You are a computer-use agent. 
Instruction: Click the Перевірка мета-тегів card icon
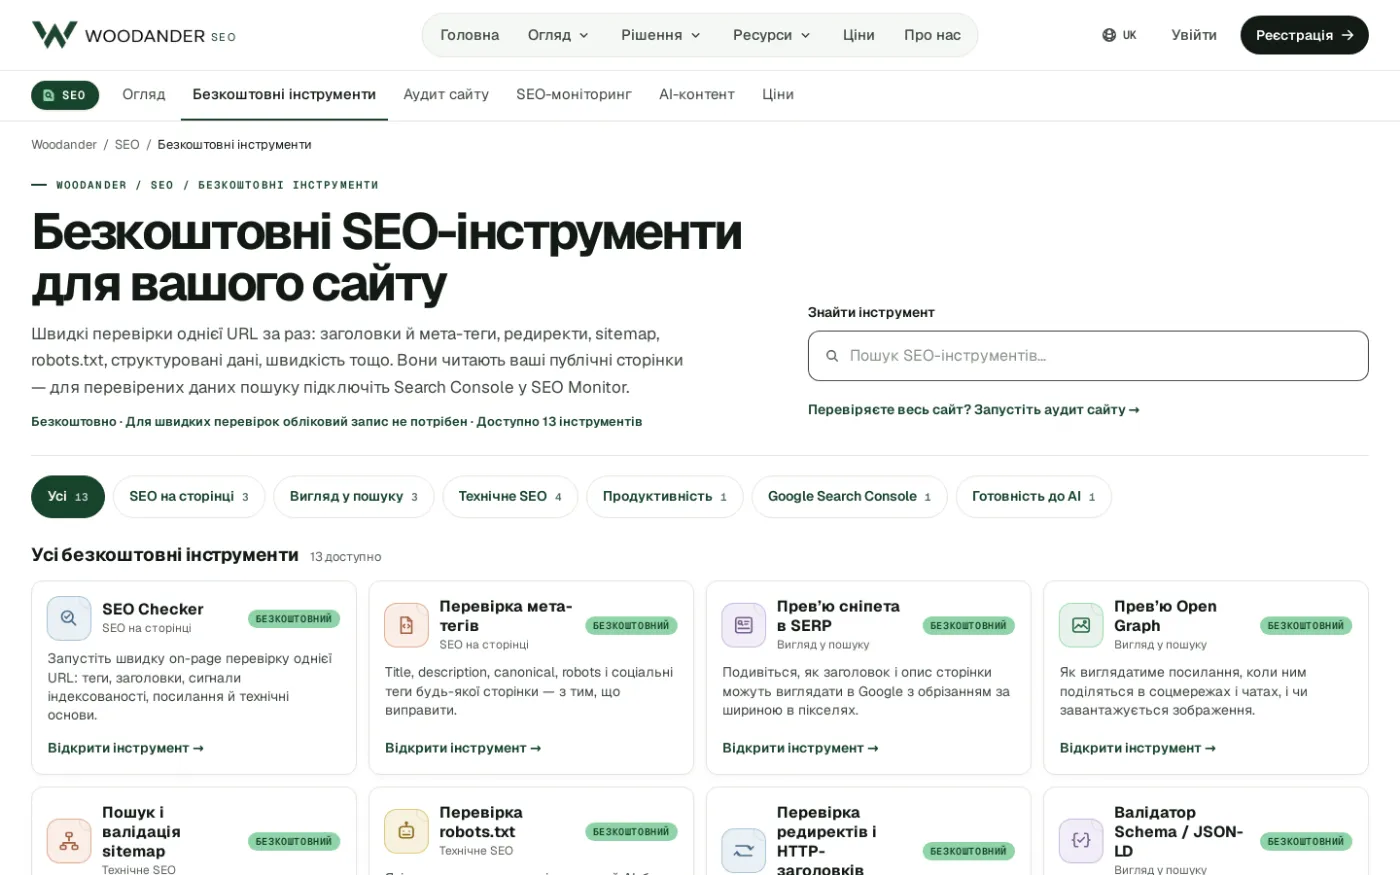406,625
